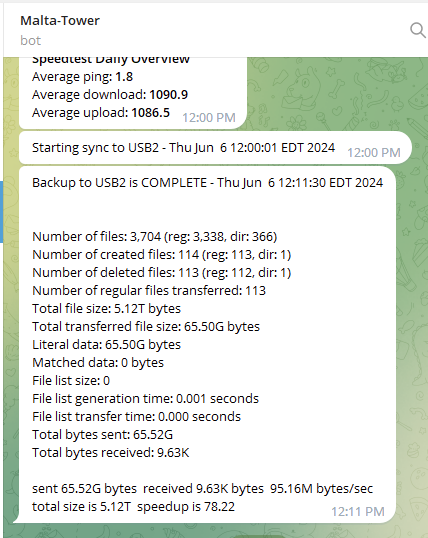The height and width of the screenshot is (538, 428).
Task: Select 'Literal data: 65.50G bytes' line
Action: (x=106, y=344)
